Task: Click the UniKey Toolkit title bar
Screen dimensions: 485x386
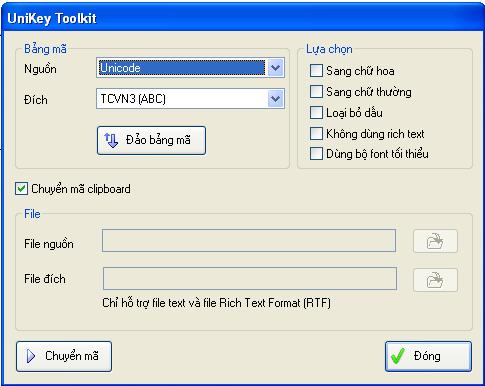Action: [x=242, y=18]
